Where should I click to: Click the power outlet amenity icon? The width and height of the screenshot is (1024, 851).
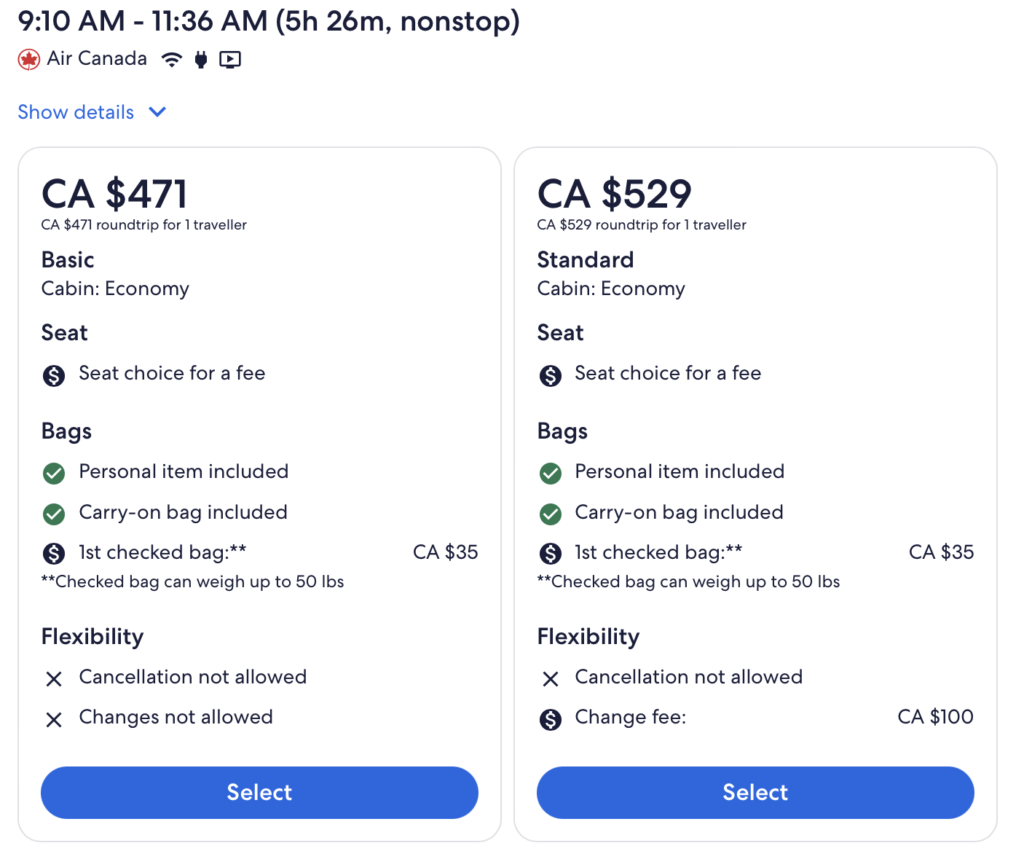(201, 59)
